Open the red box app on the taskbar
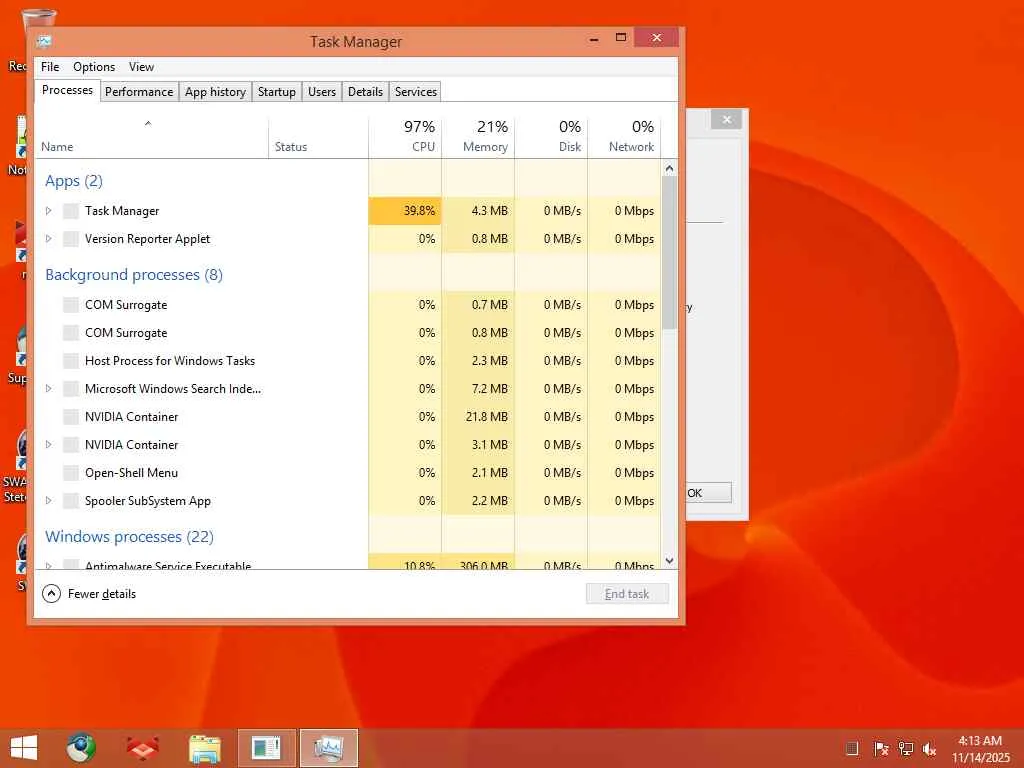Image resolution: width=1024 pixels, height=768 pixels. click(x=142, y=748)
